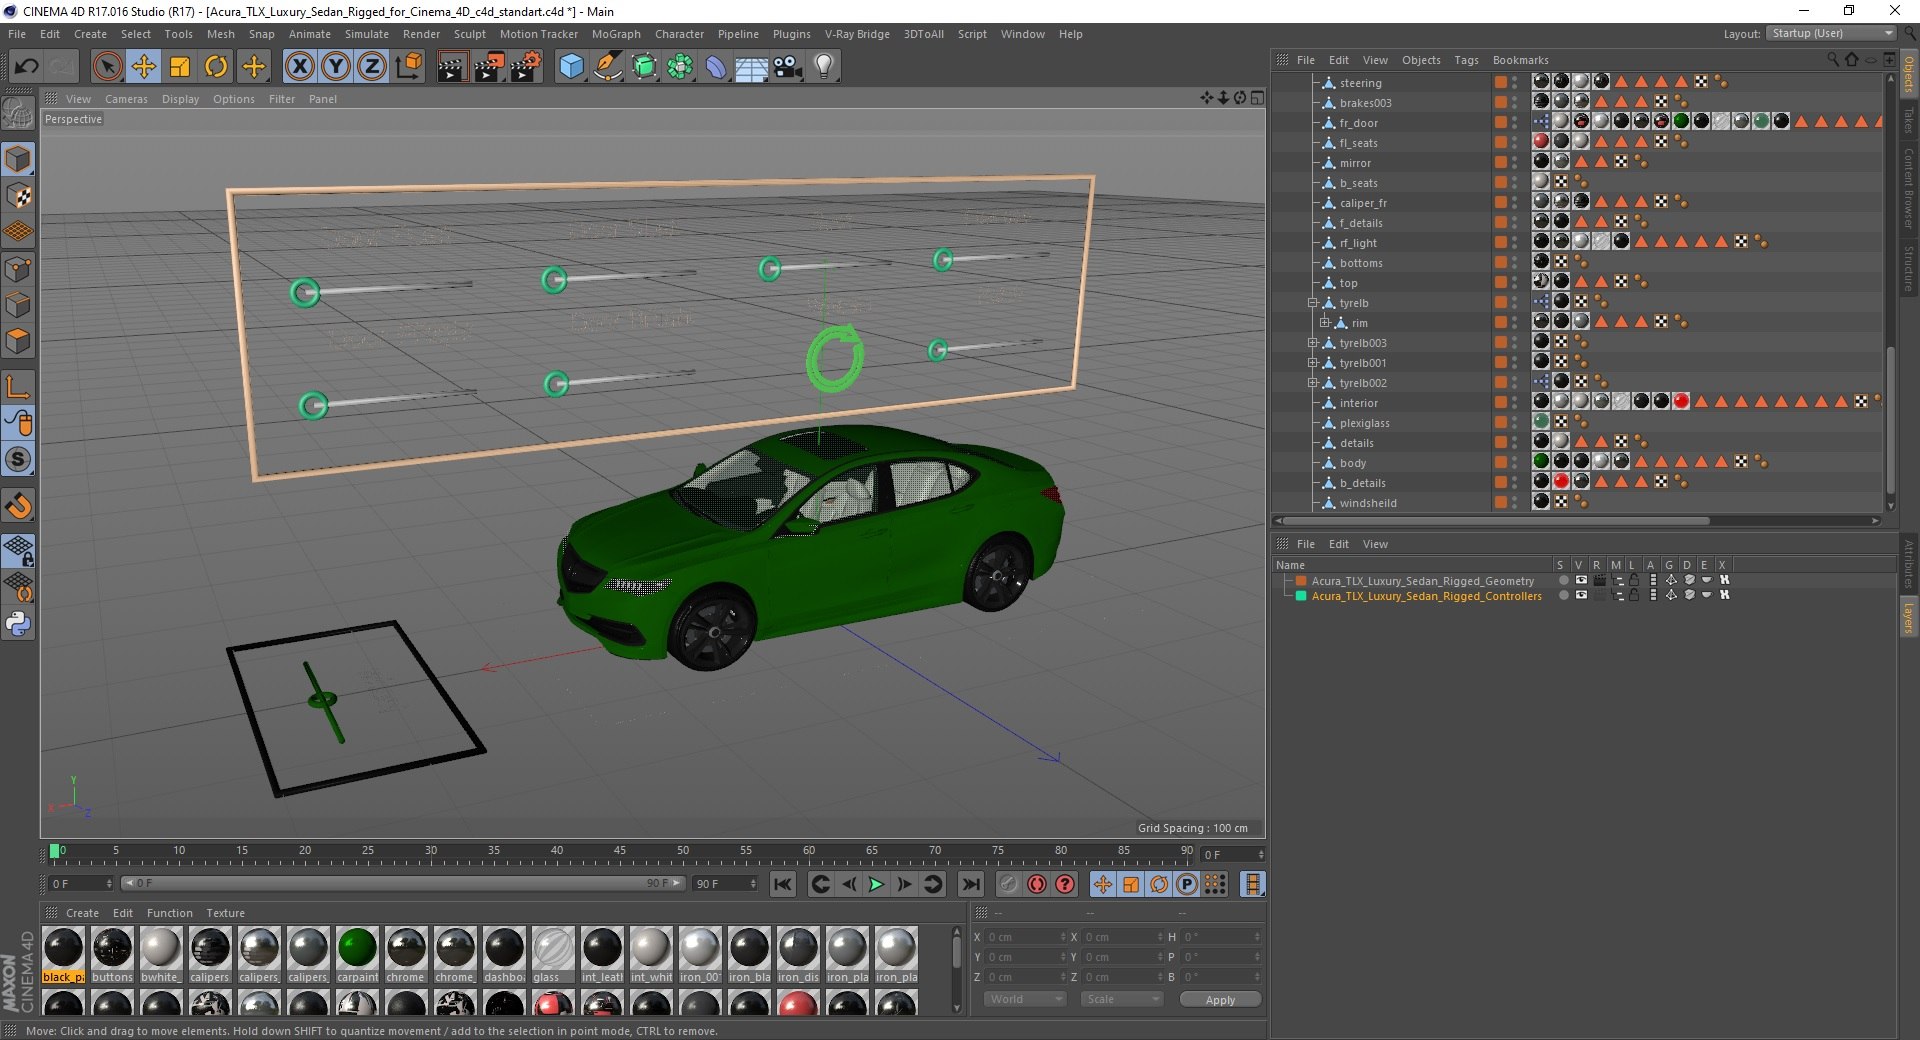Screen dimensions: 1920x1040
Task: Open Object Manager Tags menu
Action: pyautogui.click(x=1466, y=60)
